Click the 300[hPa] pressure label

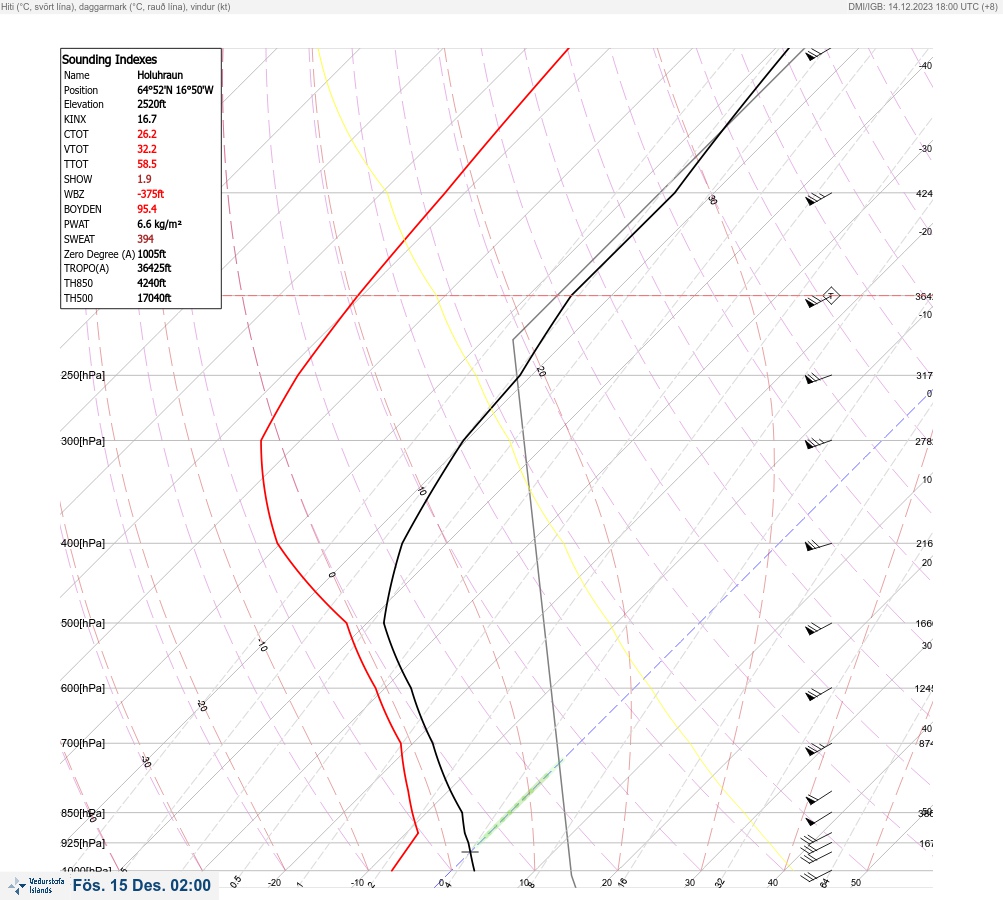83,441
